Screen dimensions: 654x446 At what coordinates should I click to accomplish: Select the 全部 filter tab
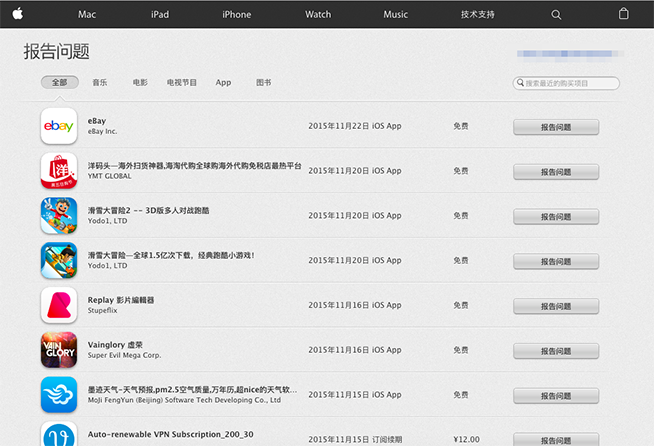[x=60, y=83]
